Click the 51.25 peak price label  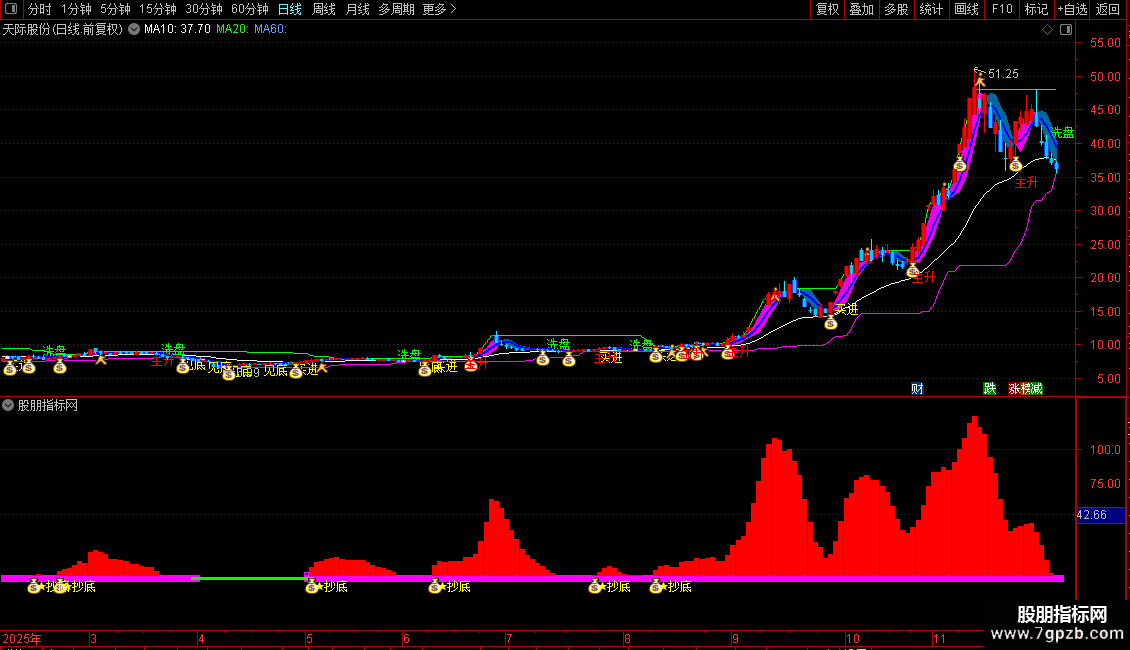tap(1003, 74)
